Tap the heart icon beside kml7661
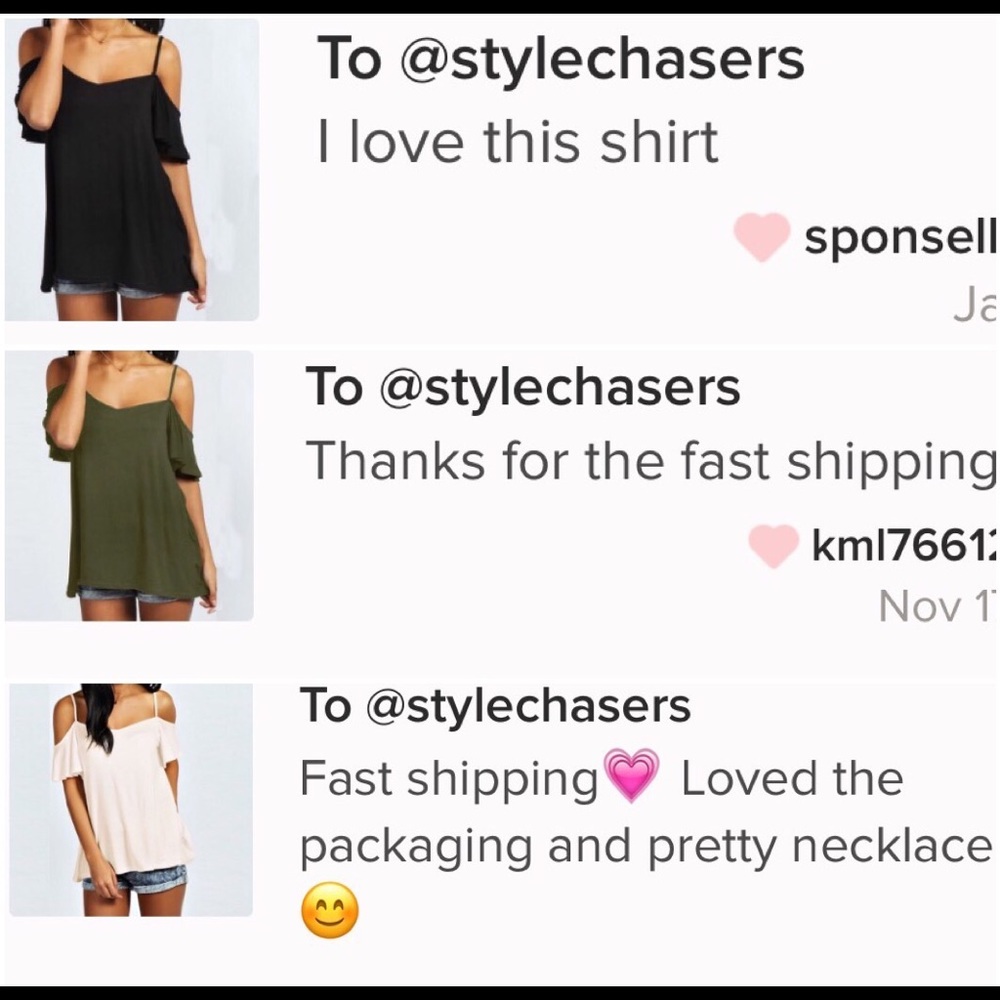 pyautogui.click(x=774, y=546)
